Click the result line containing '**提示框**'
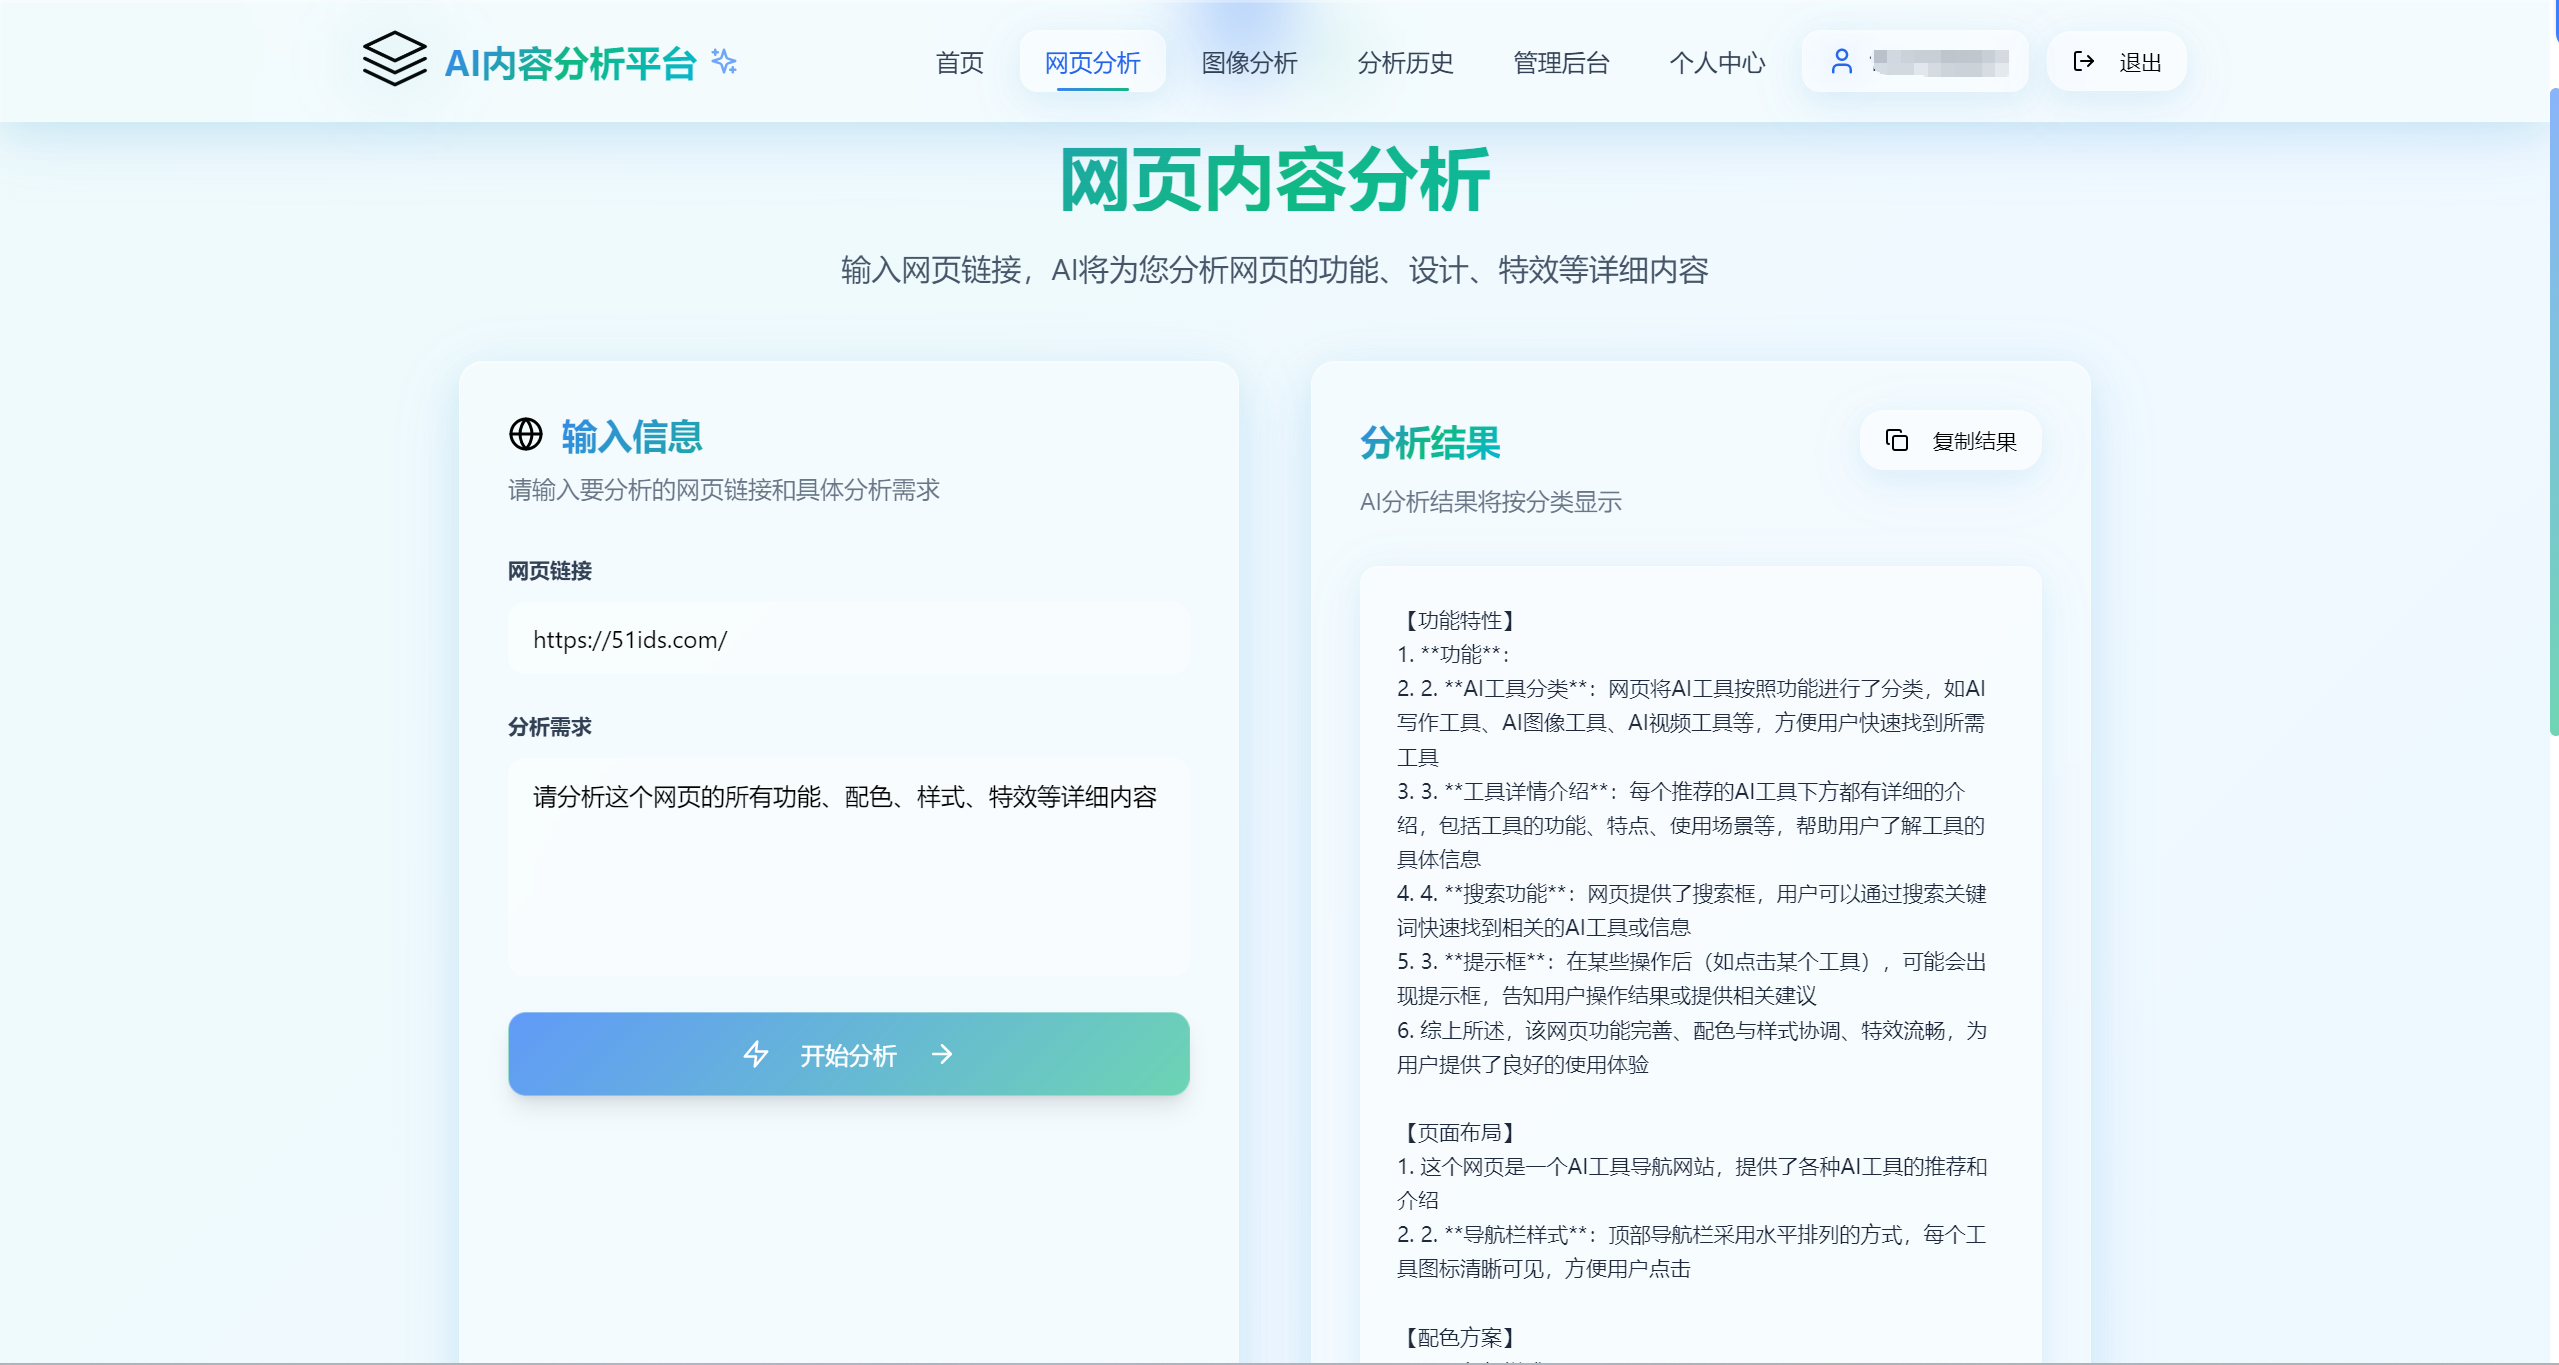Image resolution: width=2559 pixels, height=1365 pixels. pos(1692,978)
